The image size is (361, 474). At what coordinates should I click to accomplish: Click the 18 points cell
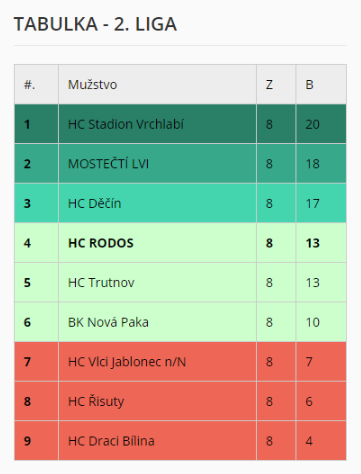pyautogui.click(x=321, y=164)
